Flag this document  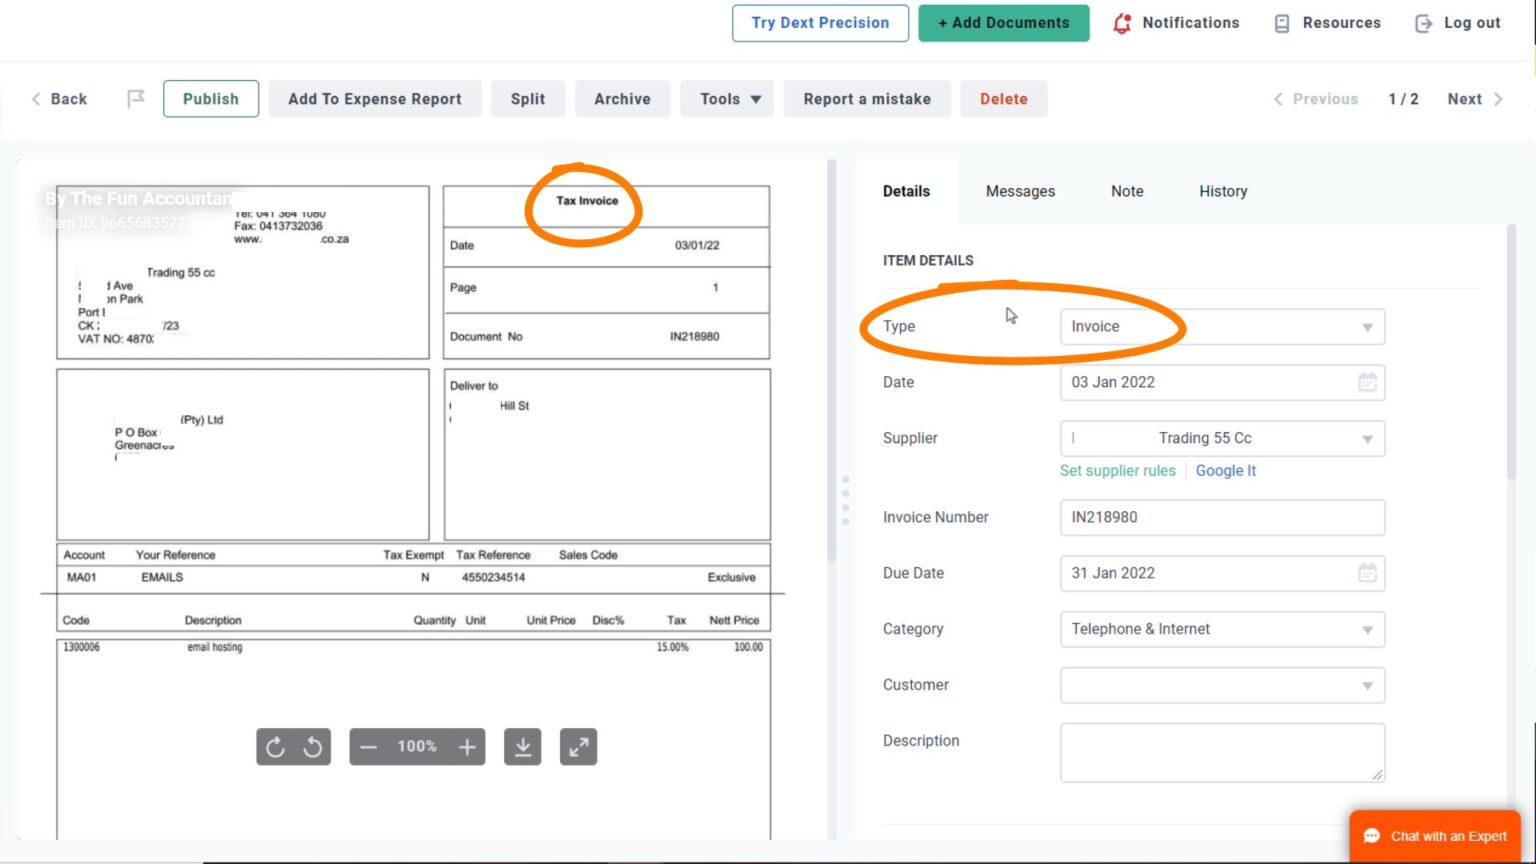[136, 98]
